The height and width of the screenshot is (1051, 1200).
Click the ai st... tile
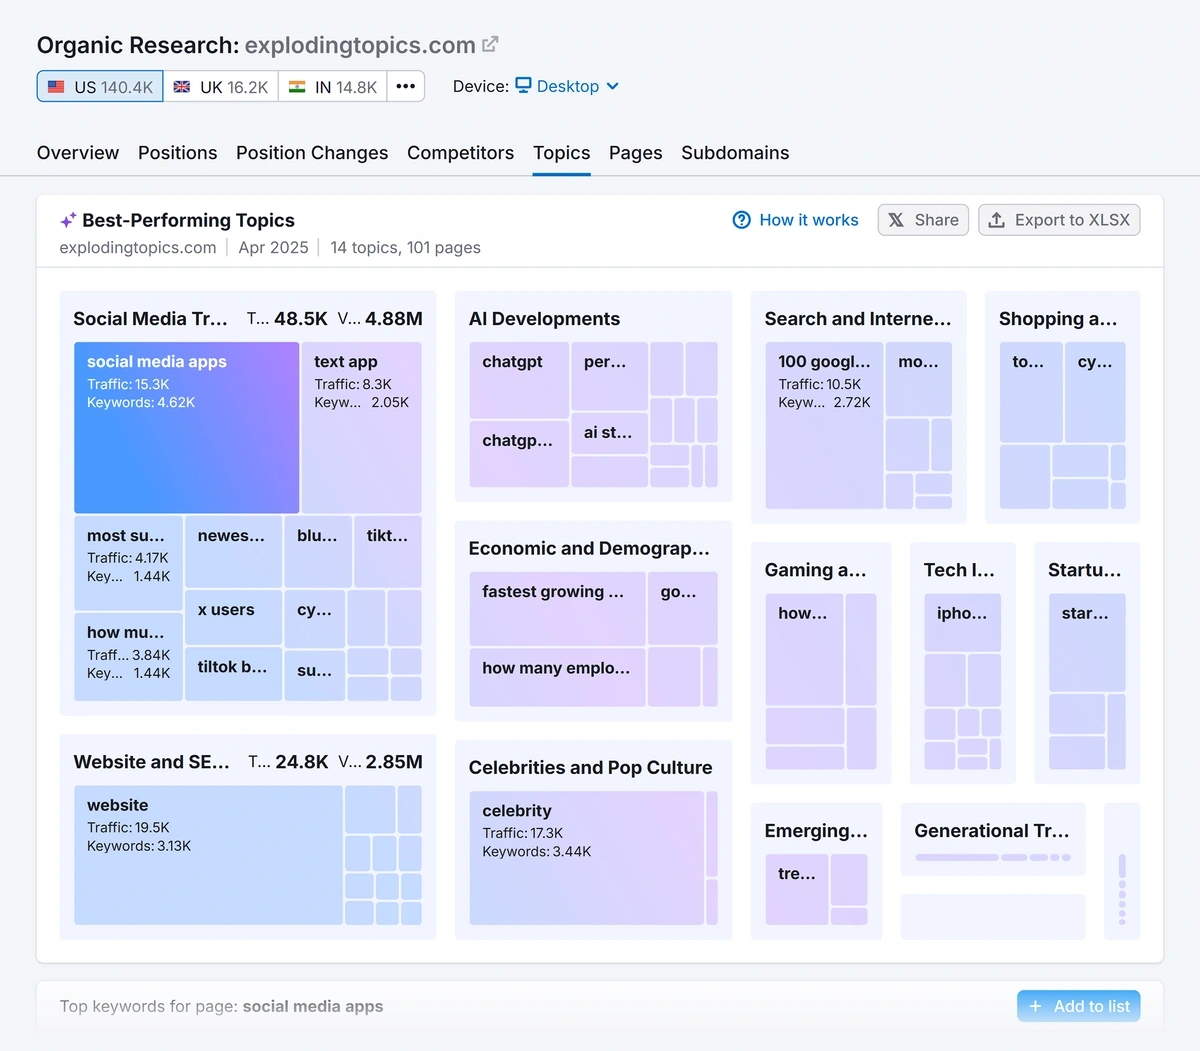pyautogui.click(x=609, y=433)
